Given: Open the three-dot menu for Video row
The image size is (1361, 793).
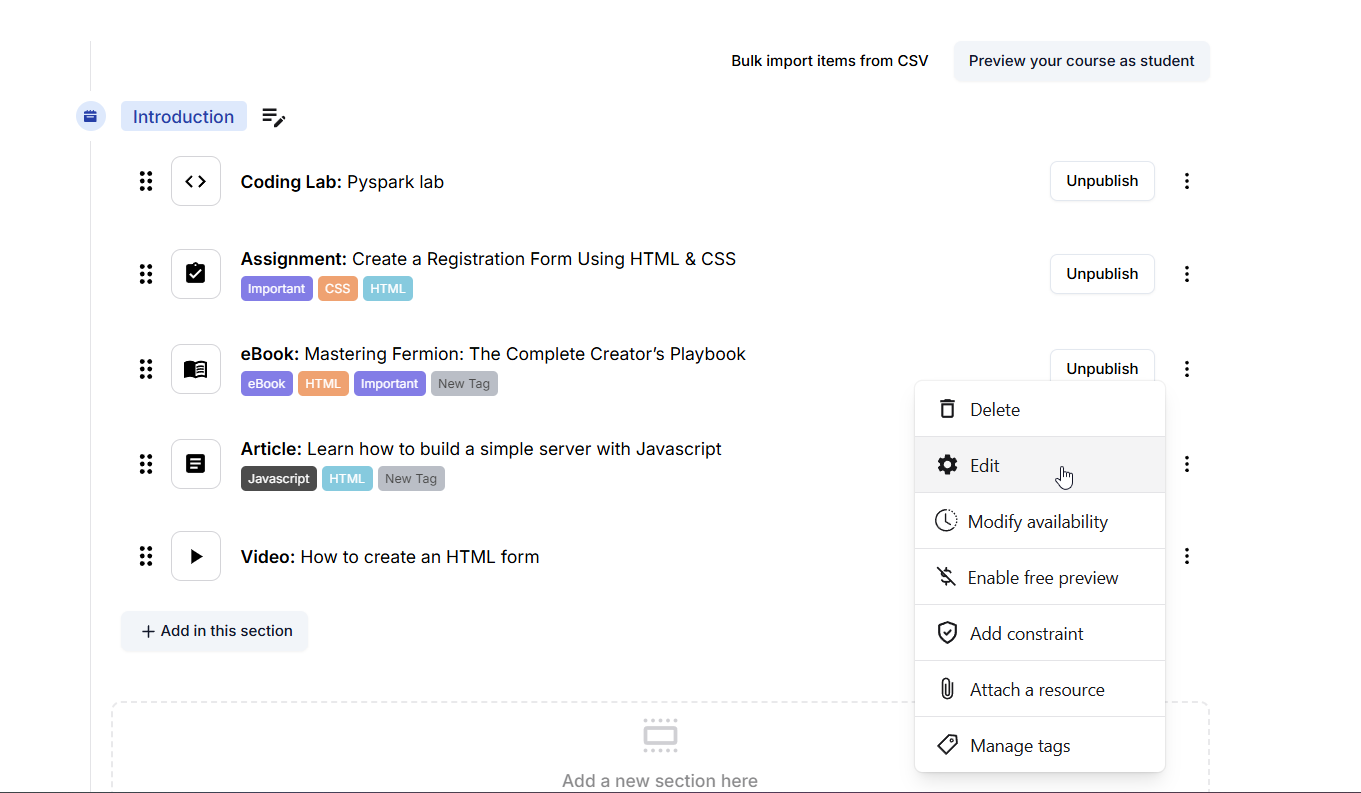Looking at the screenshot, I should click(x=1187, y=556).
